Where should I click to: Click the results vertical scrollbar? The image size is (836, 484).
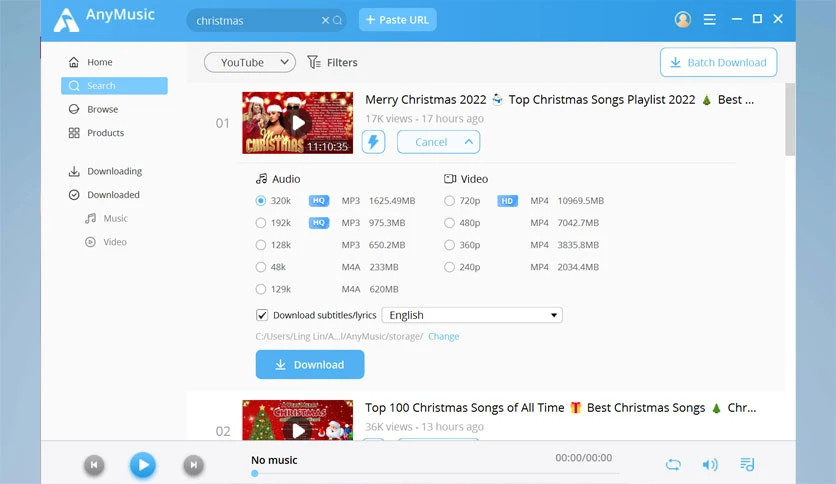[x=790, y=120]
